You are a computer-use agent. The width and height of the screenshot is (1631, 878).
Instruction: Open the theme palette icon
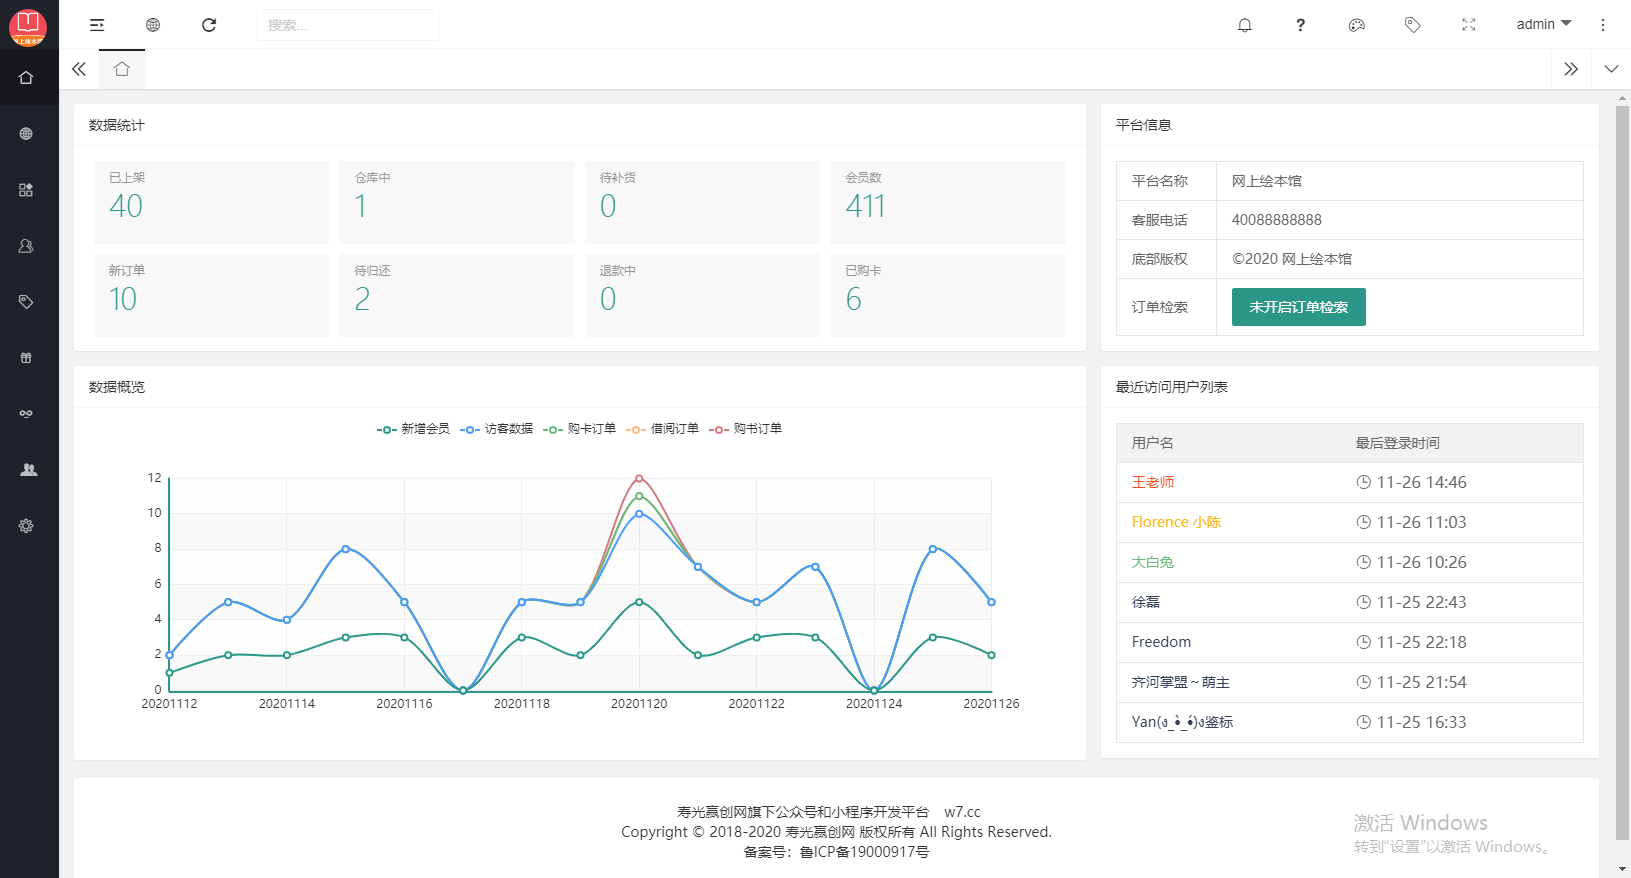click(x=1357, y=25)
